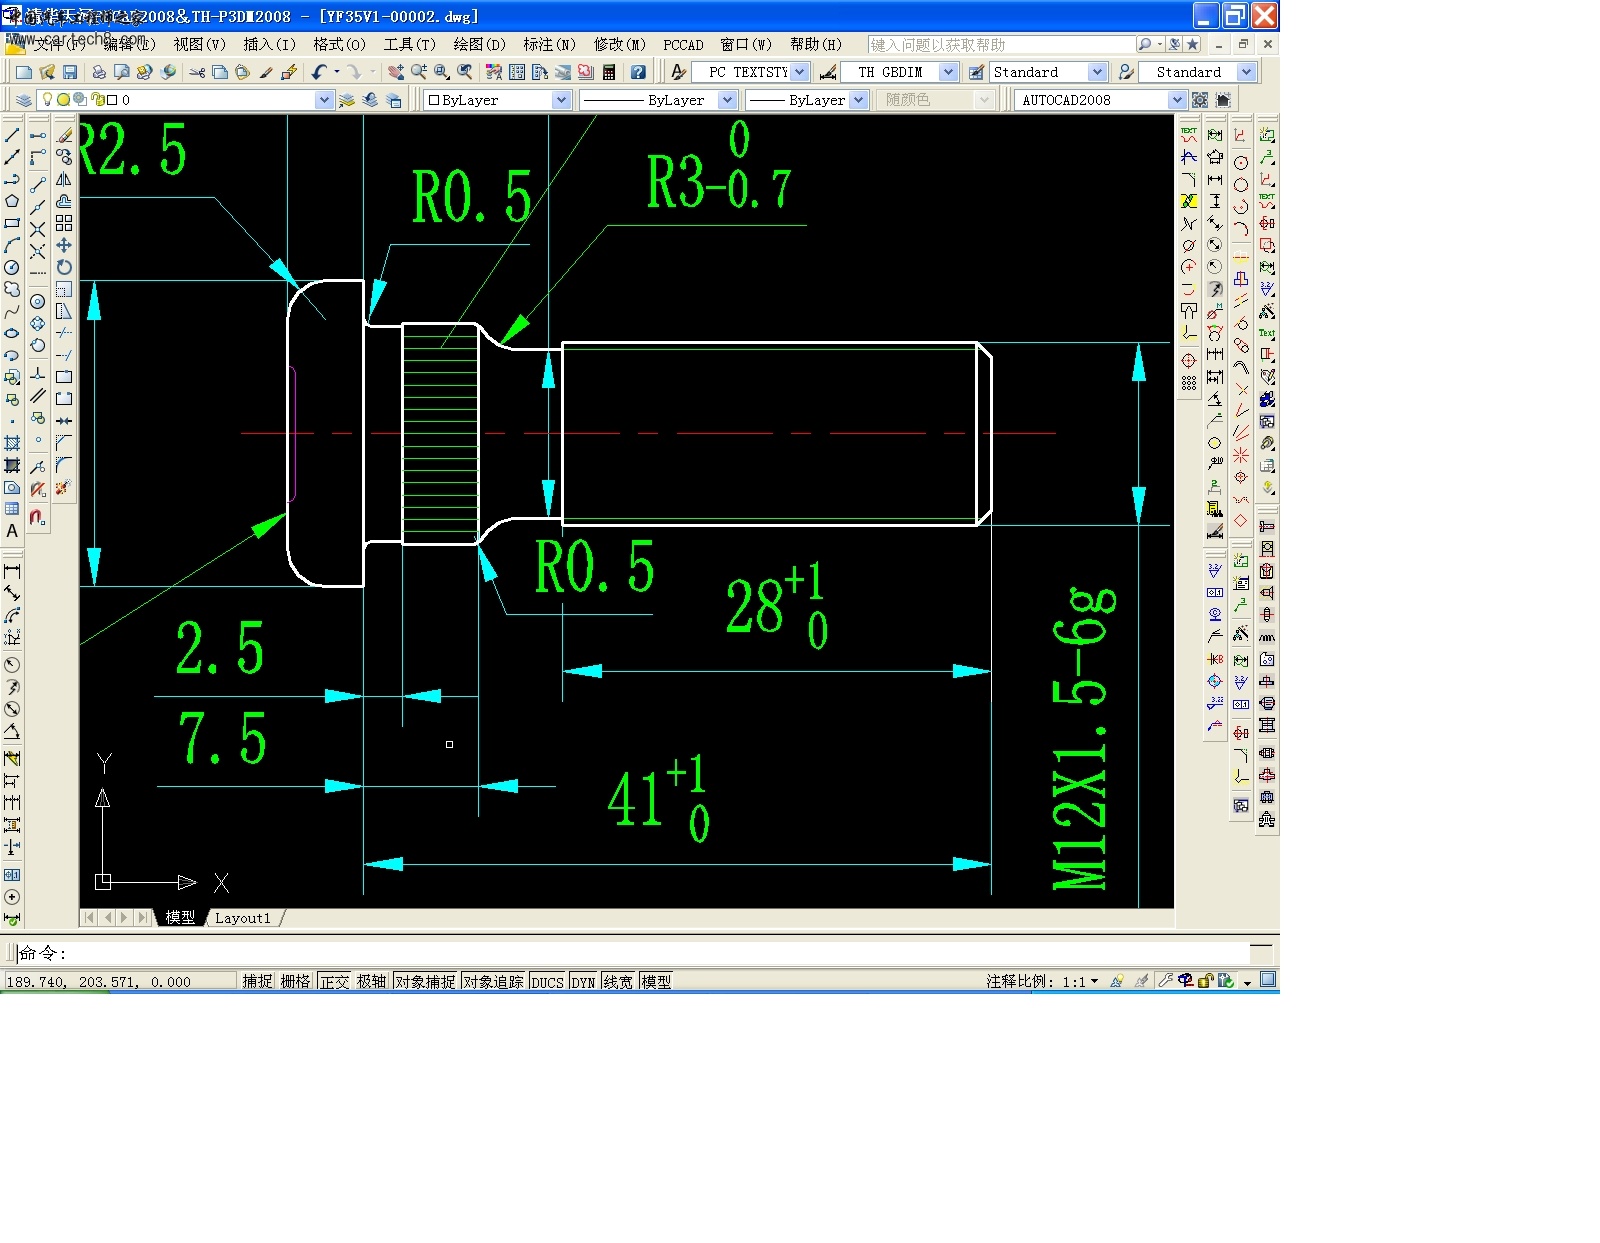Toggle 对象追踪 object tracking in status bar
The height and width of the screenshot is (1243, 1600).
(x=493, y=982)
